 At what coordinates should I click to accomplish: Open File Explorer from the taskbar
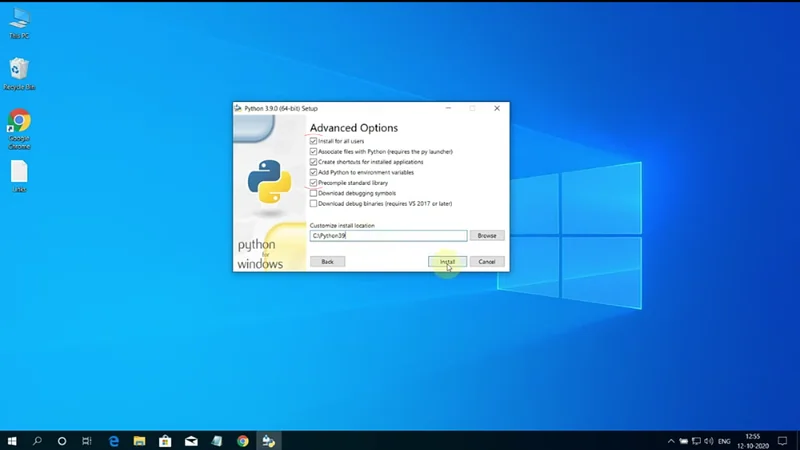point(140,440)
